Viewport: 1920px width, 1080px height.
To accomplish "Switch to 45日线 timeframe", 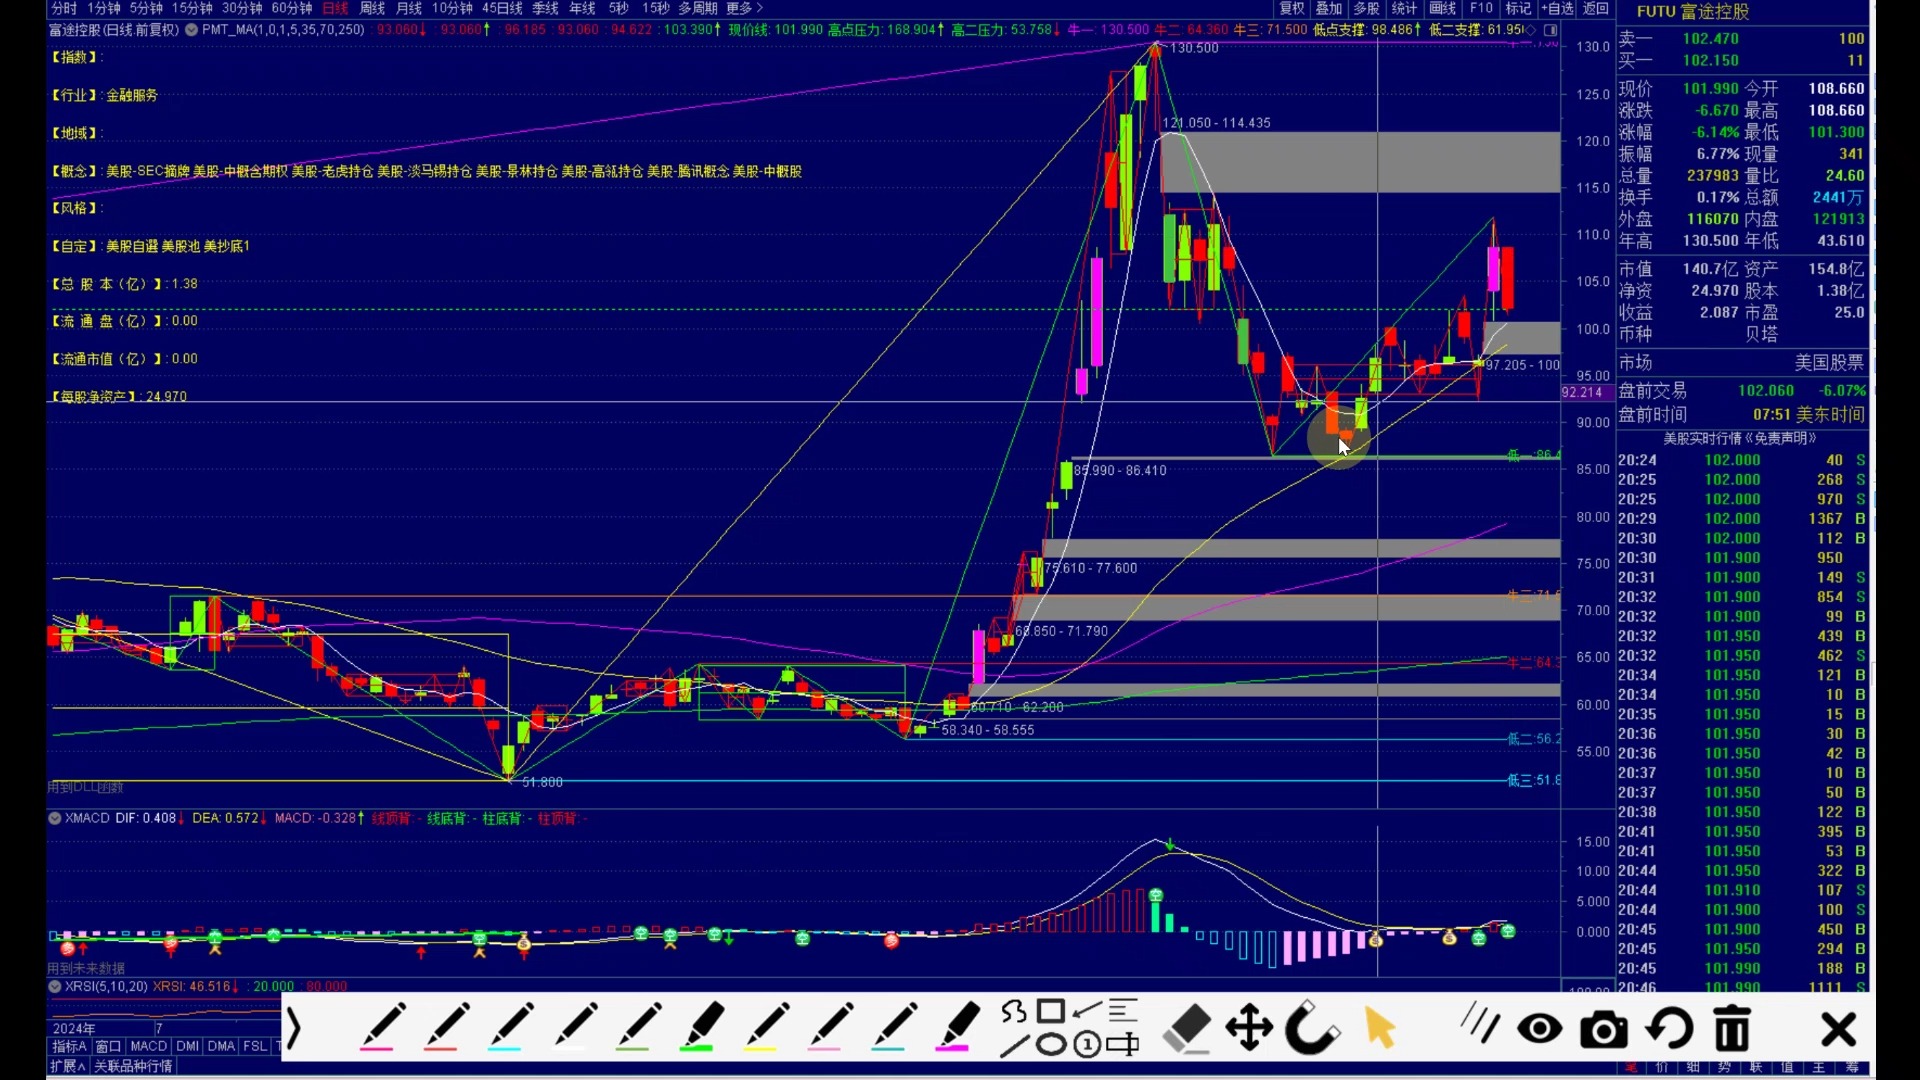I will 502,8.
